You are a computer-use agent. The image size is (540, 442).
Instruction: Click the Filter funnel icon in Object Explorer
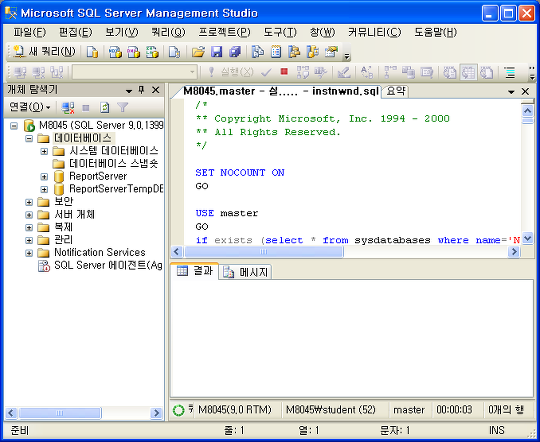pyautogui.click(x=123, y=108)
